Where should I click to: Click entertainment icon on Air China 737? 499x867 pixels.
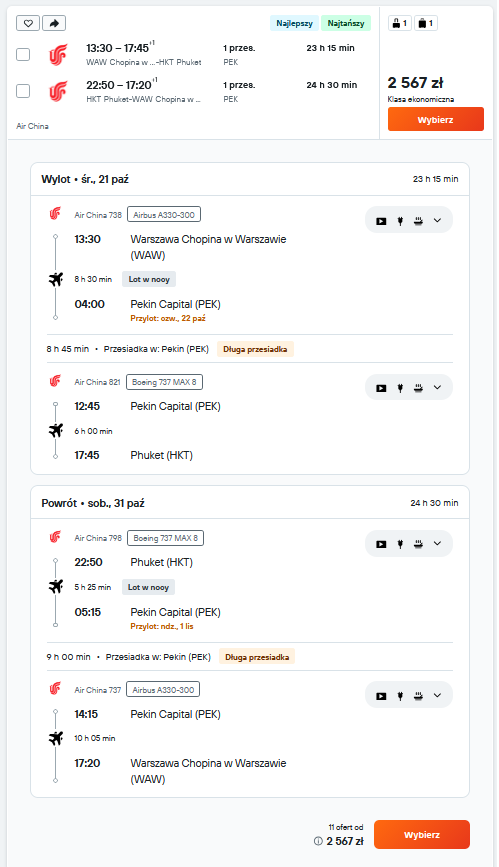[x=381, y=696]
